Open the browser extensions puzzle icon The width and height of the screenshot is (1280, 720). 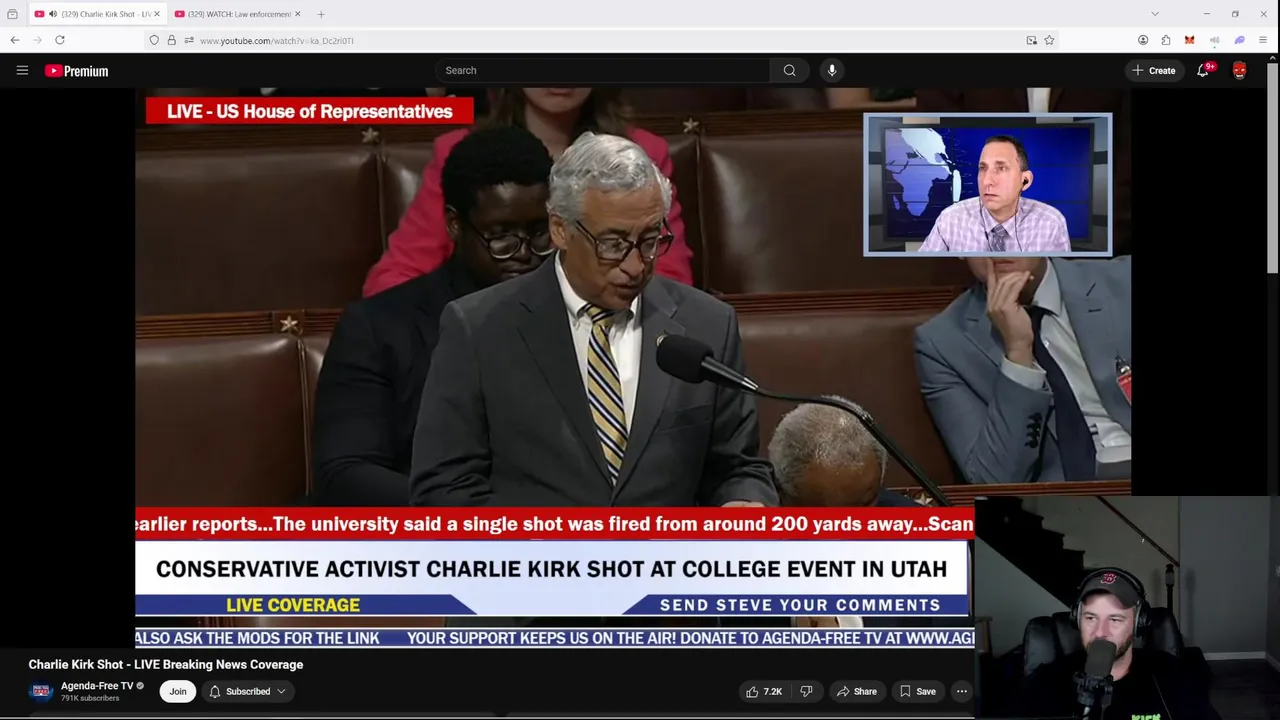[1166, 40]
